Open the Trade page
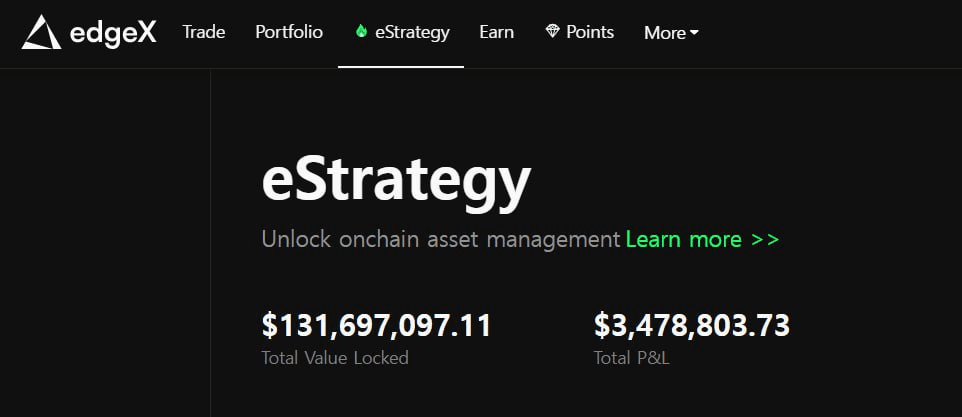Screen dimensions: 962x417 click(x=203, y=32)
